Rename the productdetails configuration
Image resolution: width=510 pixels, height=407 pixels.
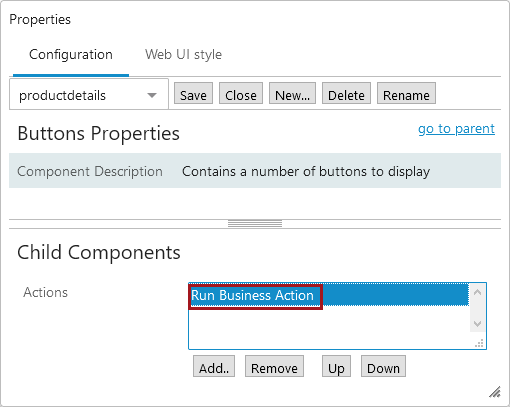pyautogui.click(x=406, y=93)
